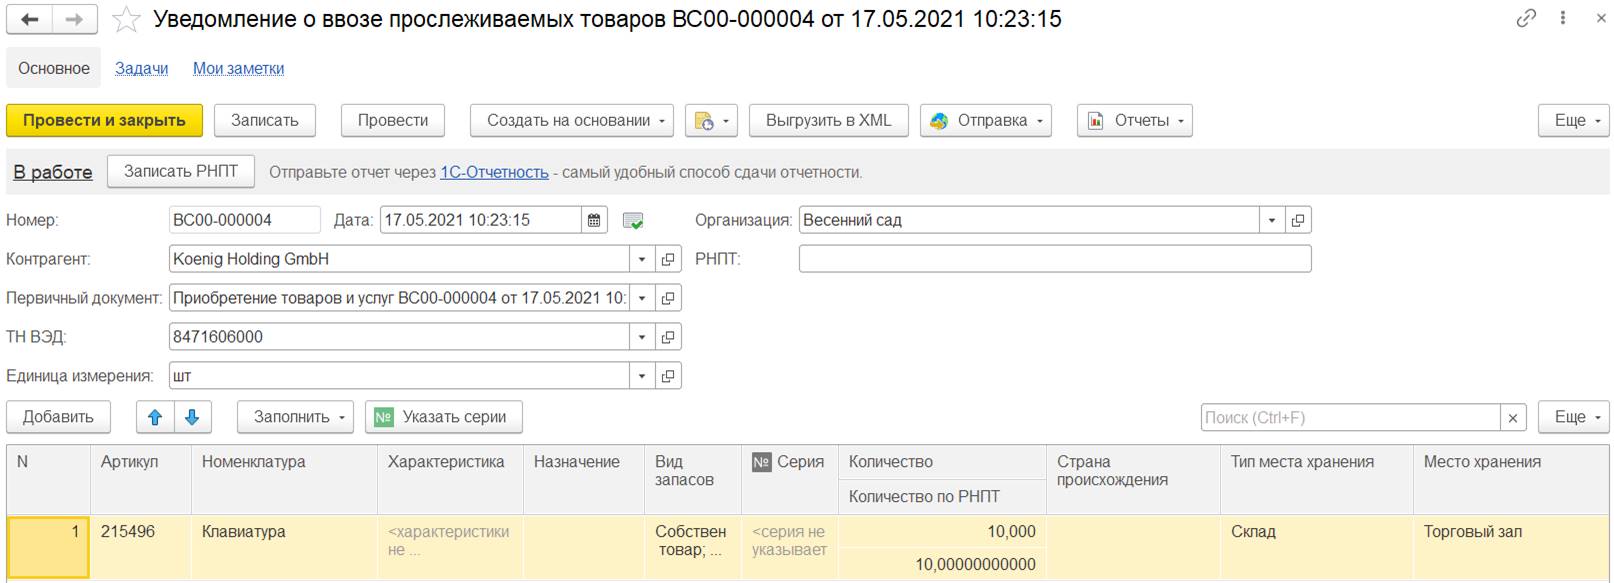Screen dimensions: 1614x583
Task: Expand the ТН ВЭД dropdown list
Action: (x=642, y=337)
